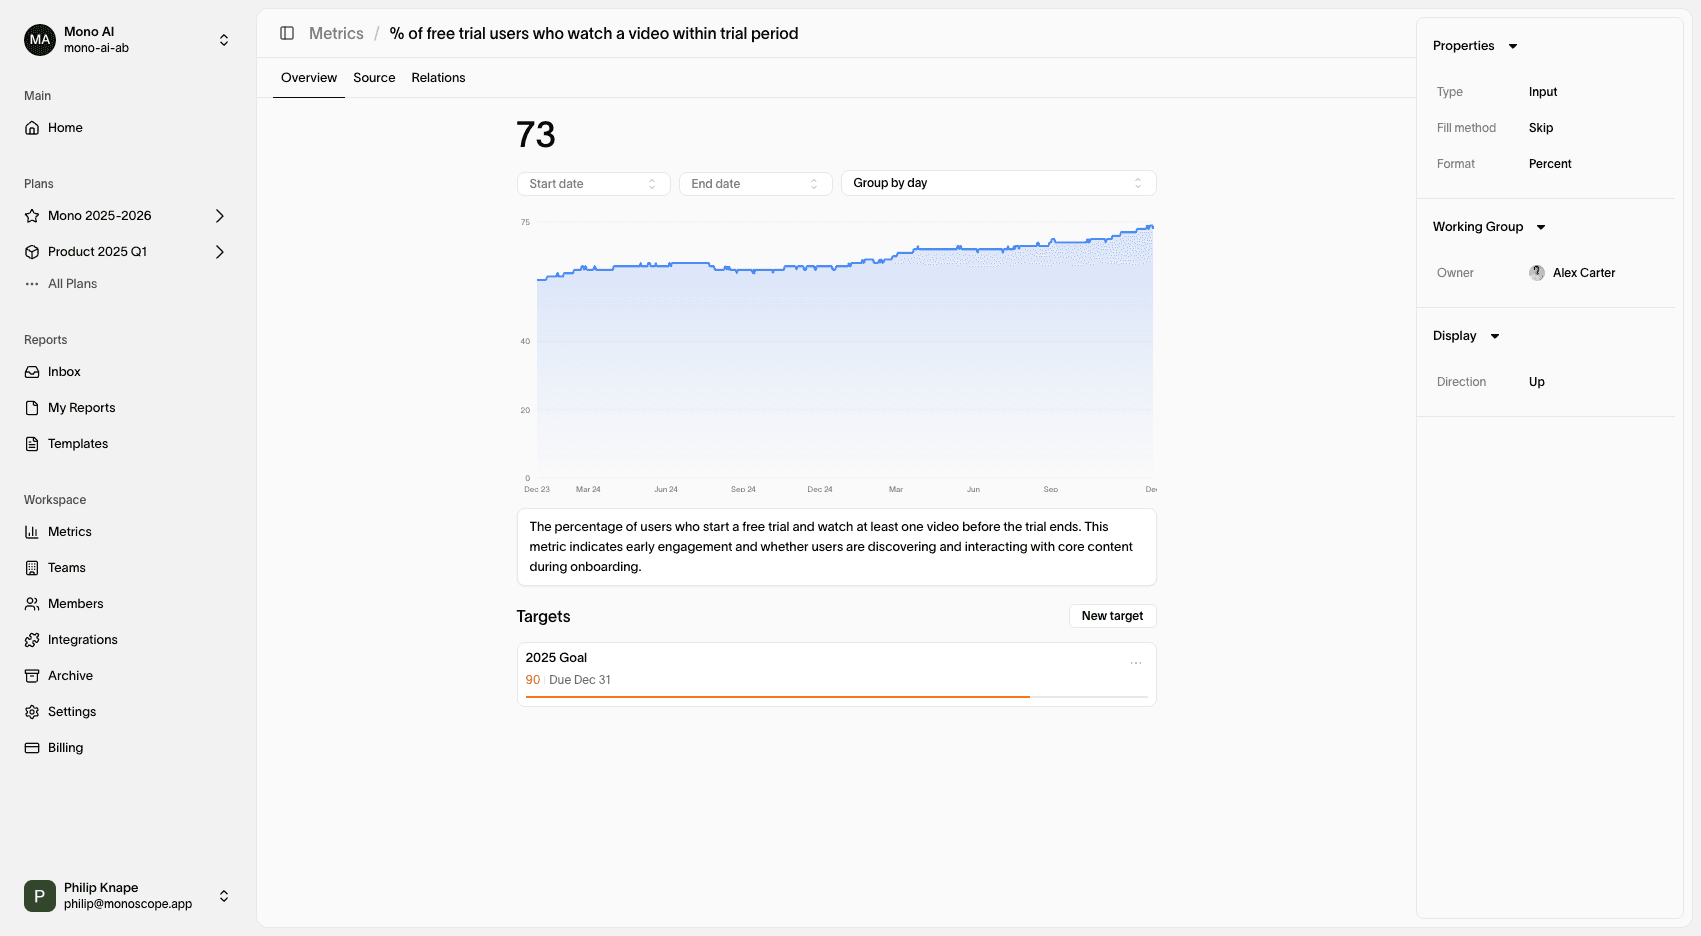Open Billing card icon
This screenshot has height=936, width=1701.
(32, 748)
